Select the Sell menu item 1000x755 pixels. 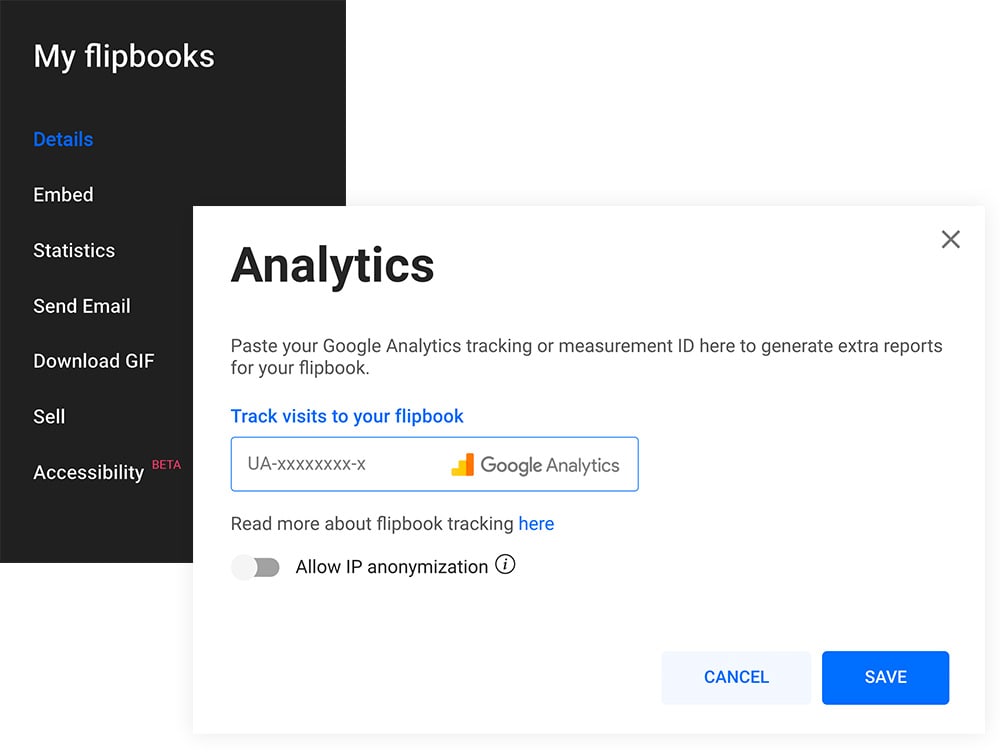tap(49, 416)
